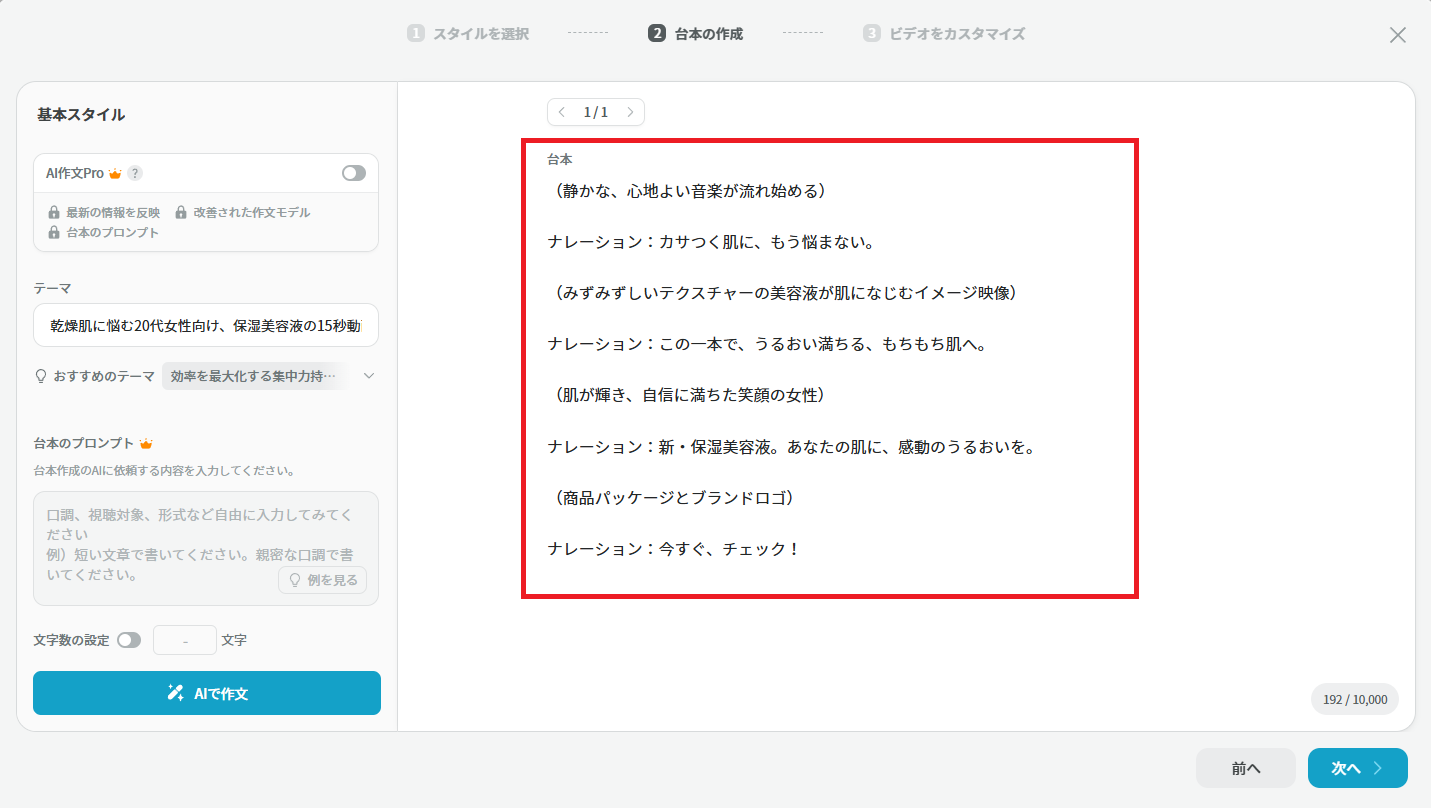Click the 192 / 10,000 character counter
The height and width of the screenshot is (808, 1431).
point(1355,700)
